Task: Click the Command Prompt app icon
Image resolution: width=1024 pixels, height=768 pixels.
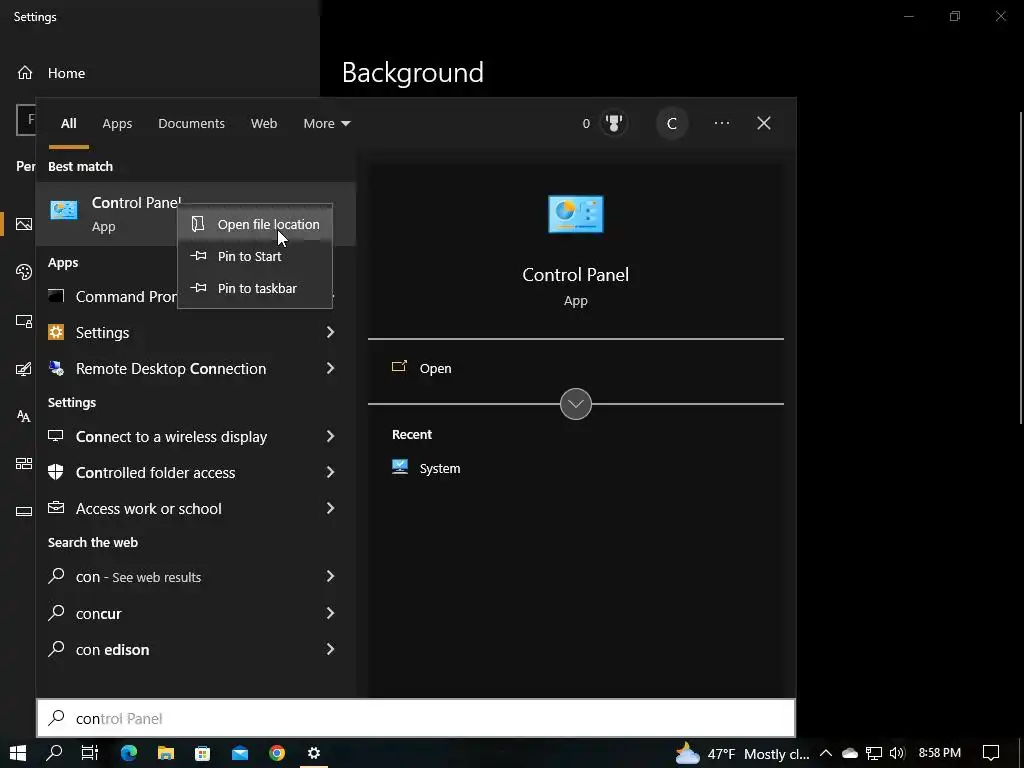Action: 56,296
